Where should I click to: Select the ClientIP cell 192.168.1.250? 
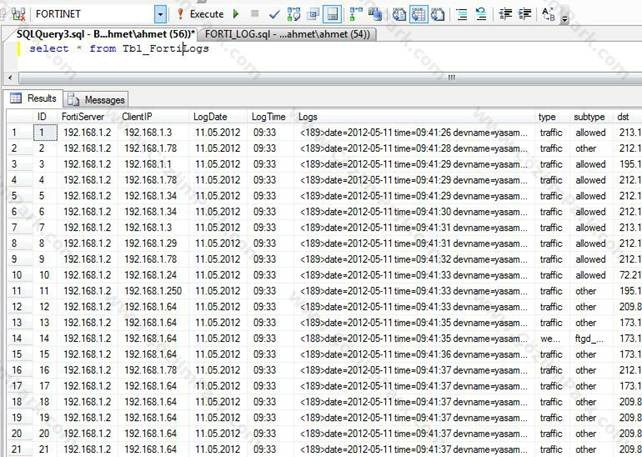(153, 291)
